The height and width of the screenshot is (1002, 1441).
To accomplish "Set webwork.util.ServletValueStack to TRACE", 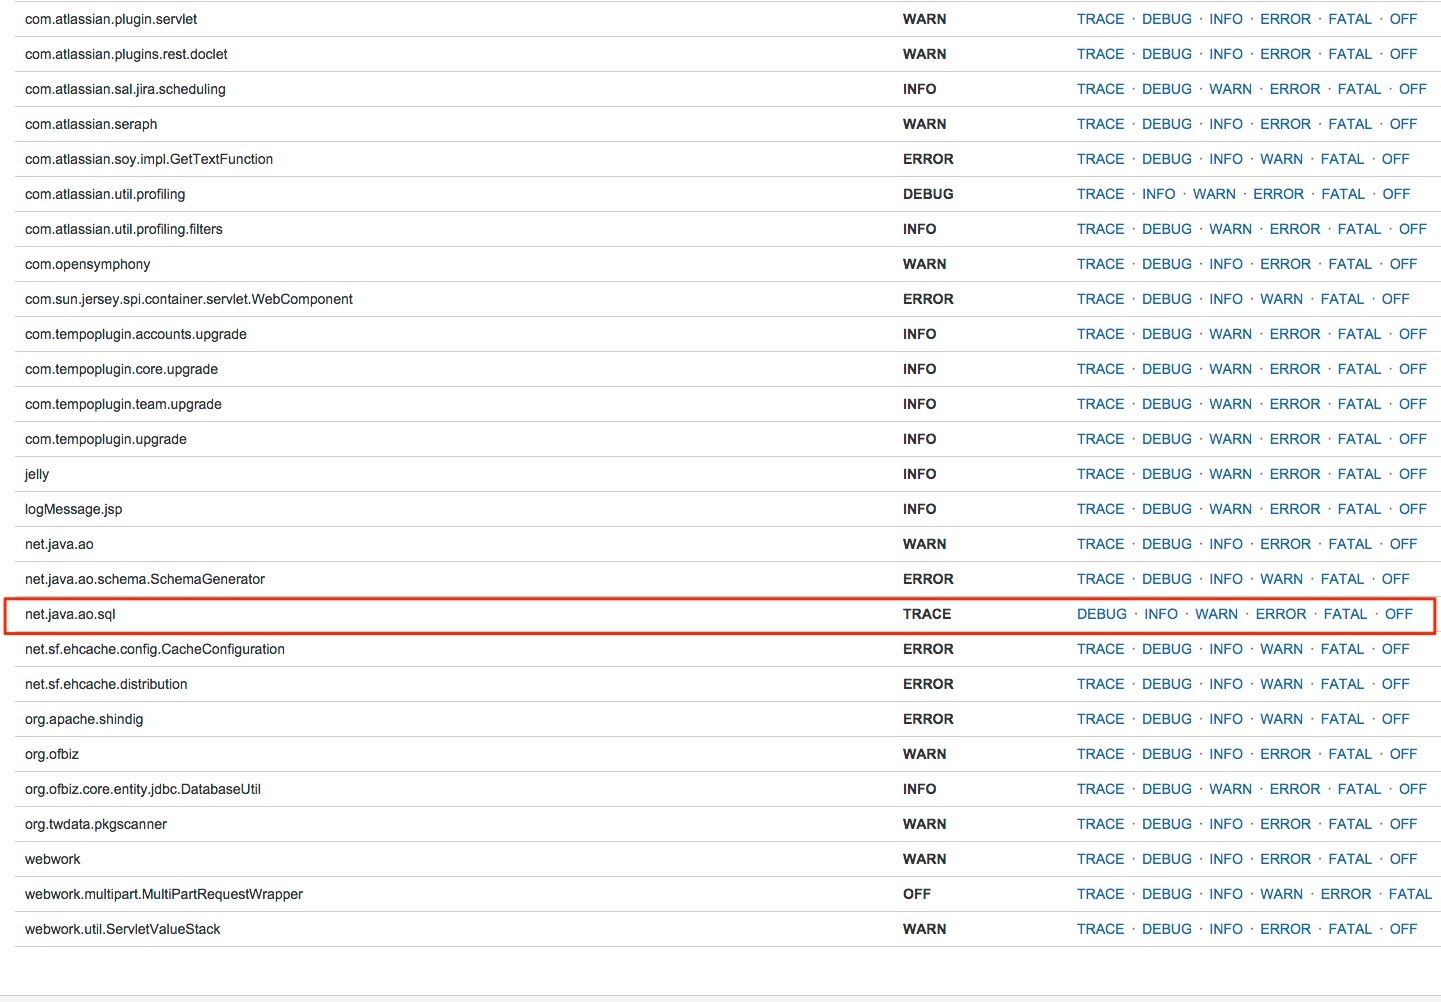I will click(1100, 929).
